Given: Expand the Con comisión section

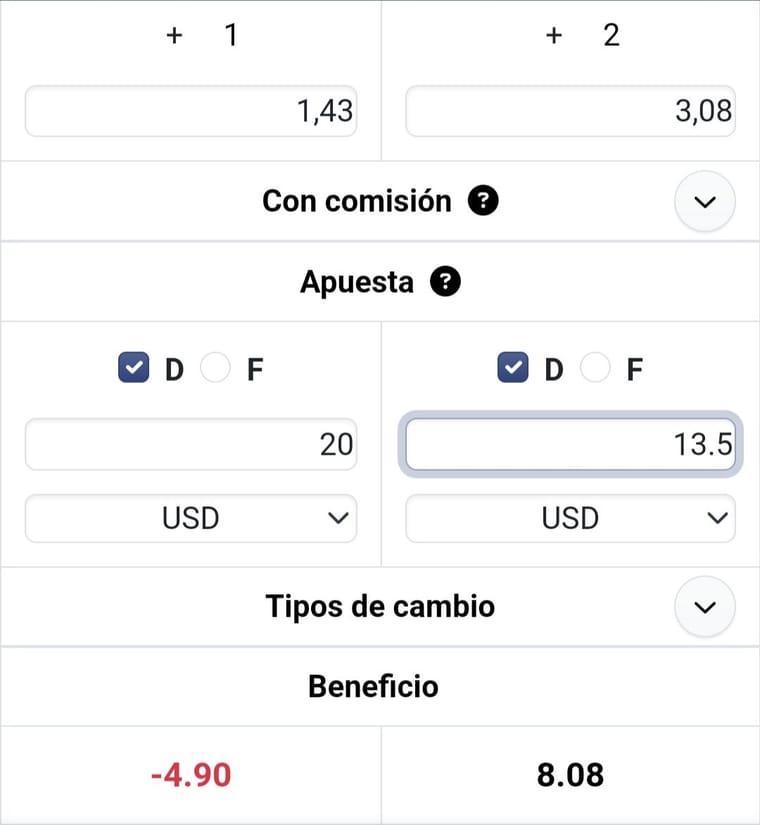Looking at the screenshot, I should click(705, 201).
